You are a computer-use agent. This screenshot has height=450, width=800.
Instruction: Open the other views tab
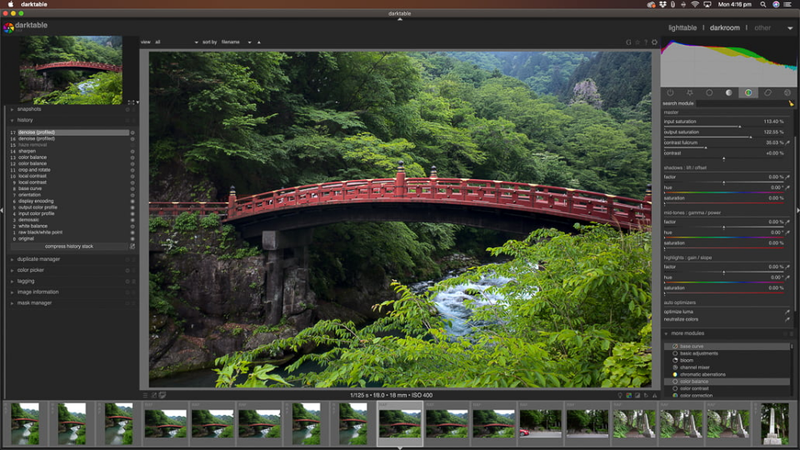(x=763, y=28)
